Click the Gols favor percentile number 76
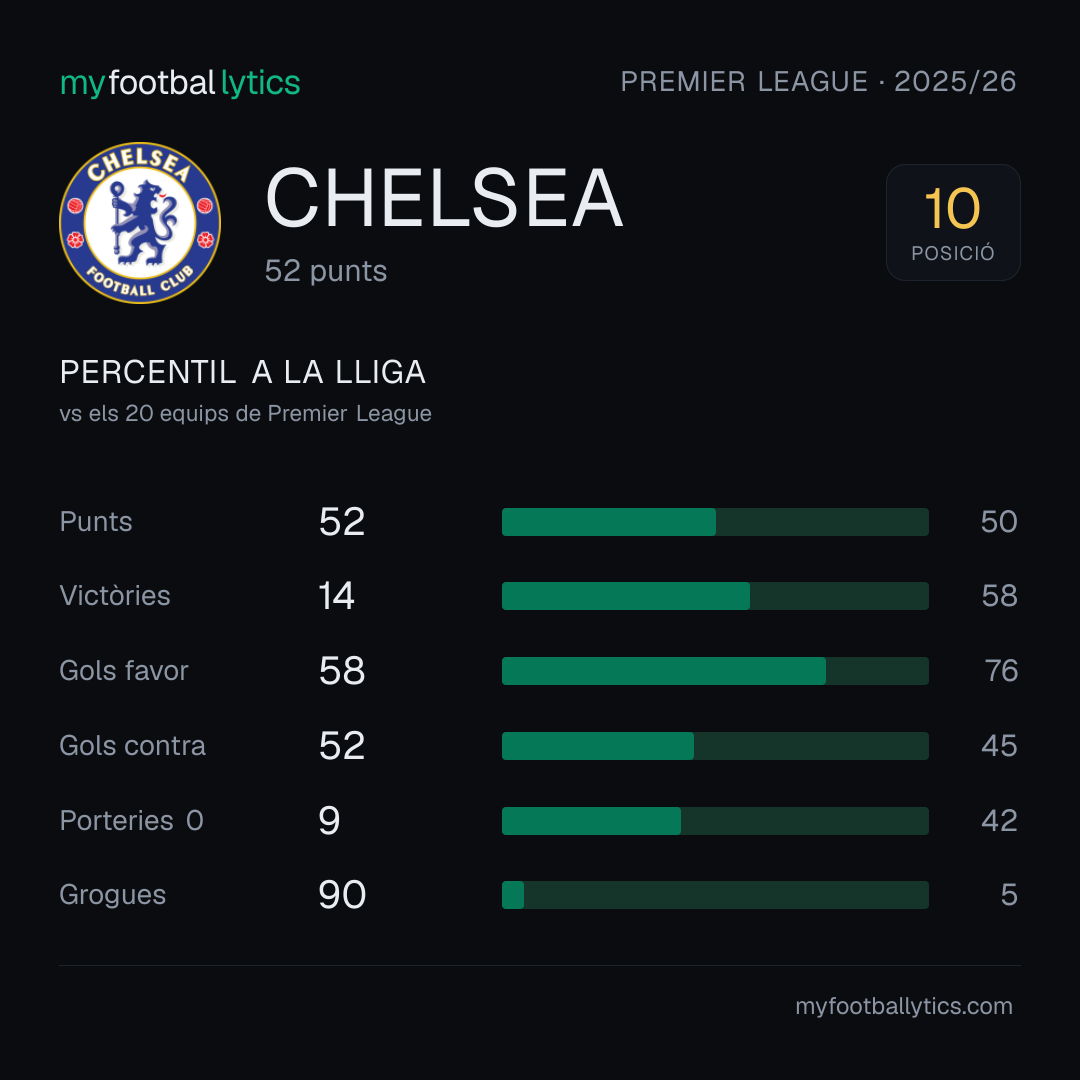Viewport: 1080px width, 1080px height. tap(1001, 671)
